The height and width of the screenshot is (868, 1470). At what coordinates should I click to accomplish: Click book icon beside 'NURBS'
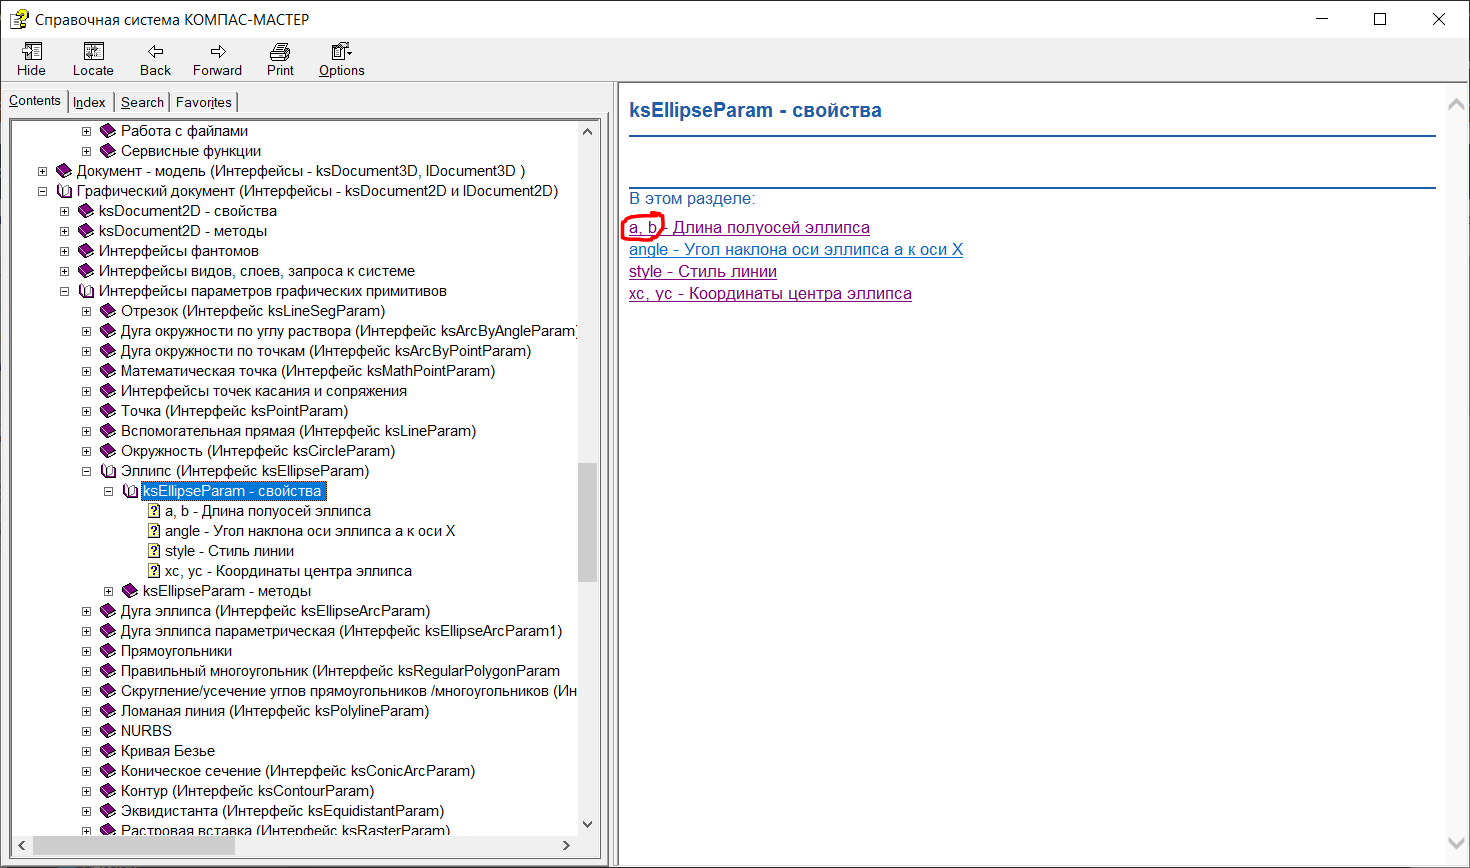pos(108,731)
